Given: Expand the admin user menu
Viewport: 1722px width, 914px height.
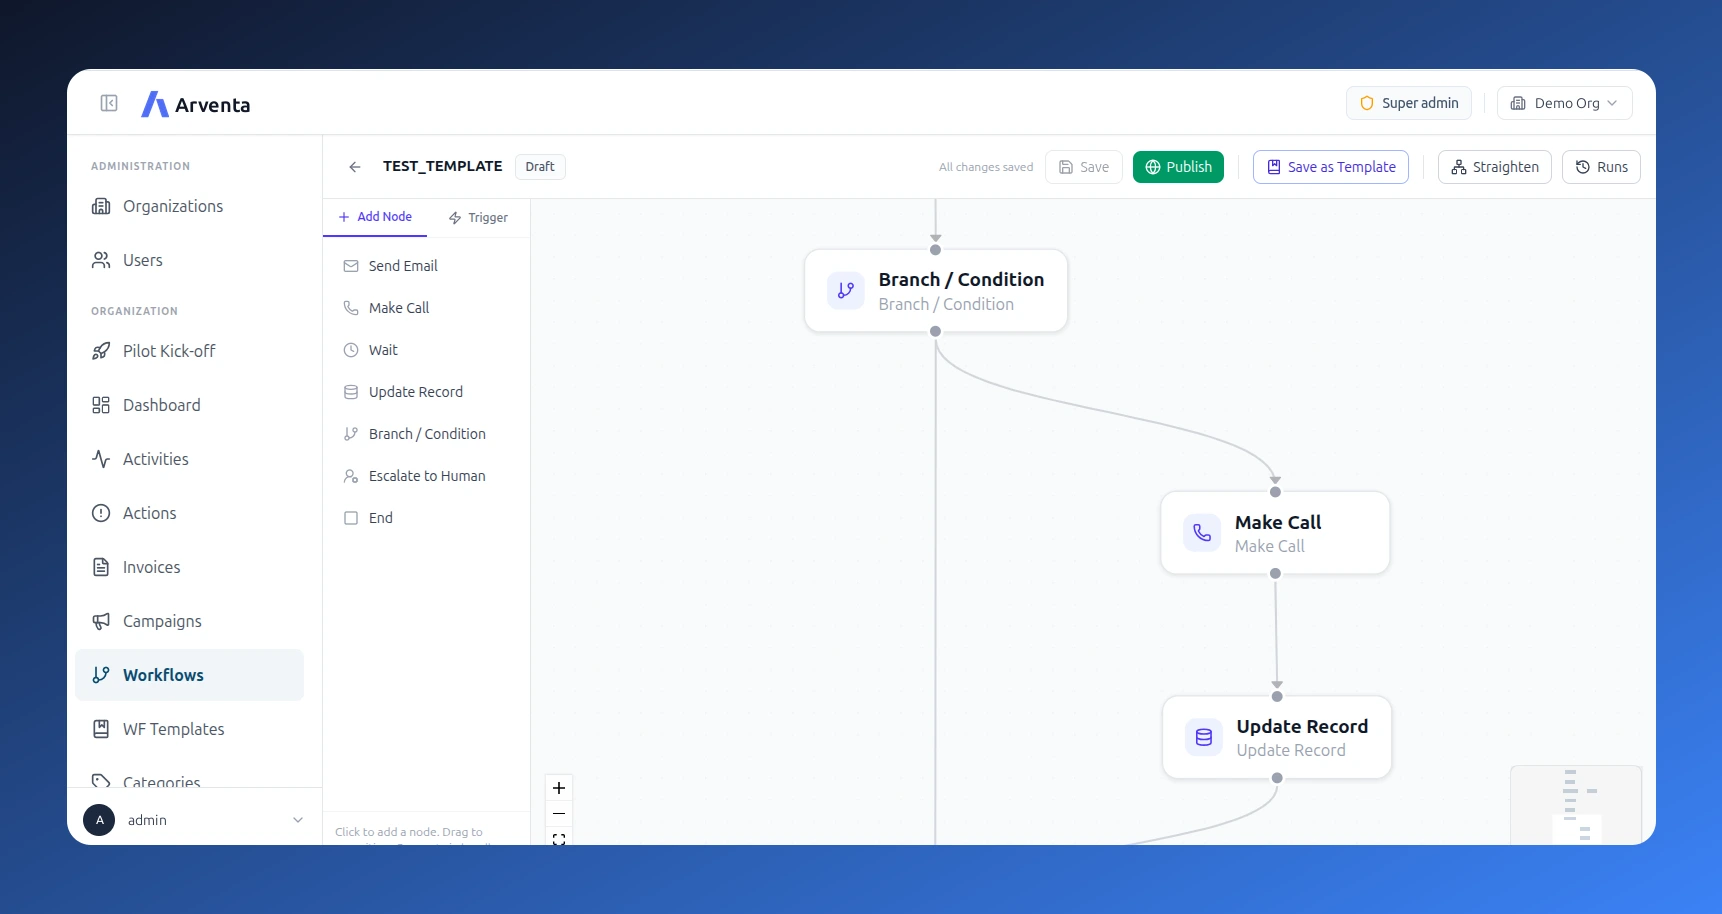Looking at the screenshot, I should coord(298,820).
